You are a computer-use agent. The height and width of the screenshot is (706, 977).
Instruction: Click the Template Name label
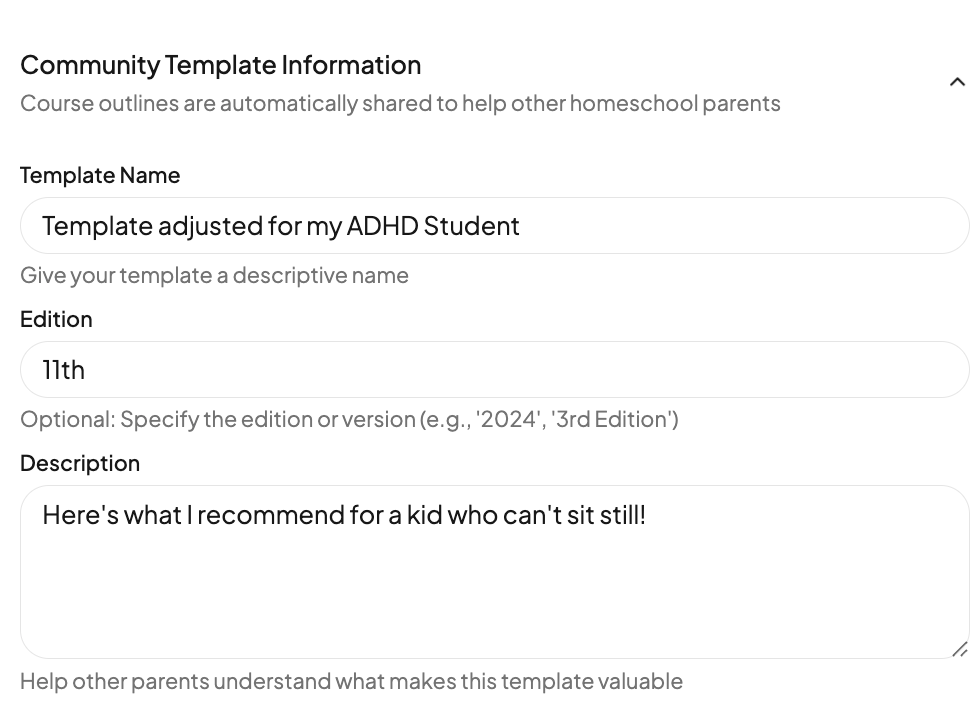(100, 175)
